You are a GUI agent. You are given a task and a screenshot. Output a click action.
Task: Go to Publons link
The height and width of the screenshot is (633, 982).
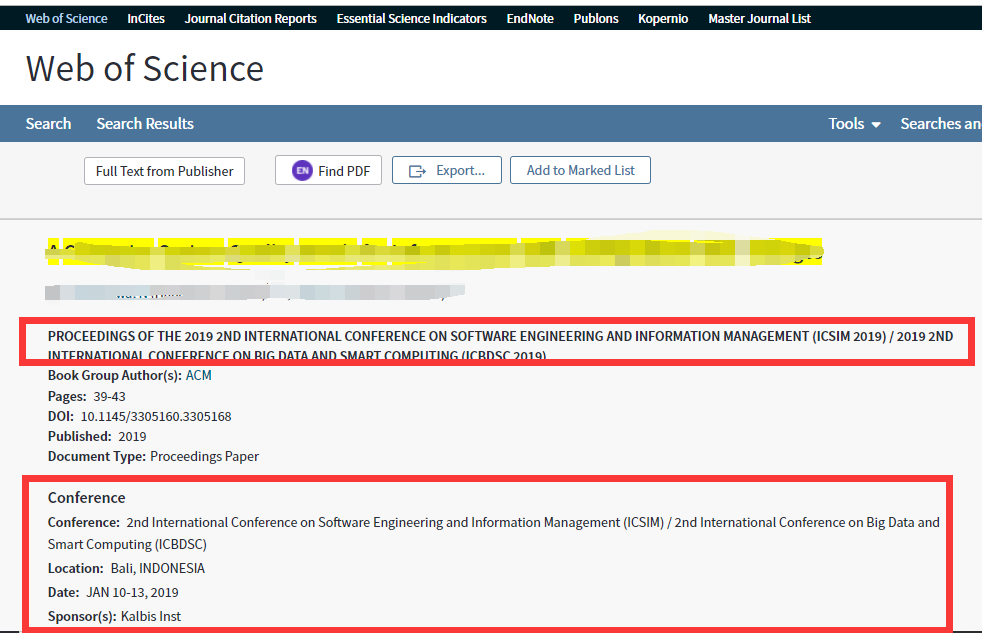click(x=596, y=19)
